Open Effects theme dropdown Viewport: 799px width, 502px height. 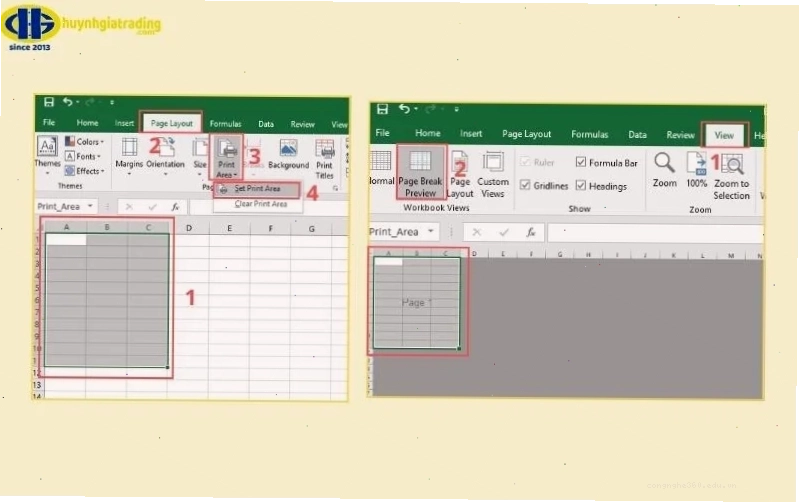click(x=85, y=171)
